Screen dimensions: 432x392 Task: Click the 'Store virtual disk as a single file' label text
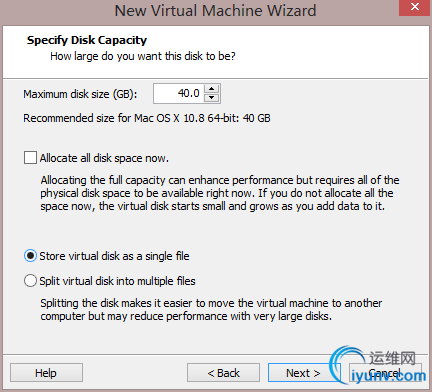[114, 256]
